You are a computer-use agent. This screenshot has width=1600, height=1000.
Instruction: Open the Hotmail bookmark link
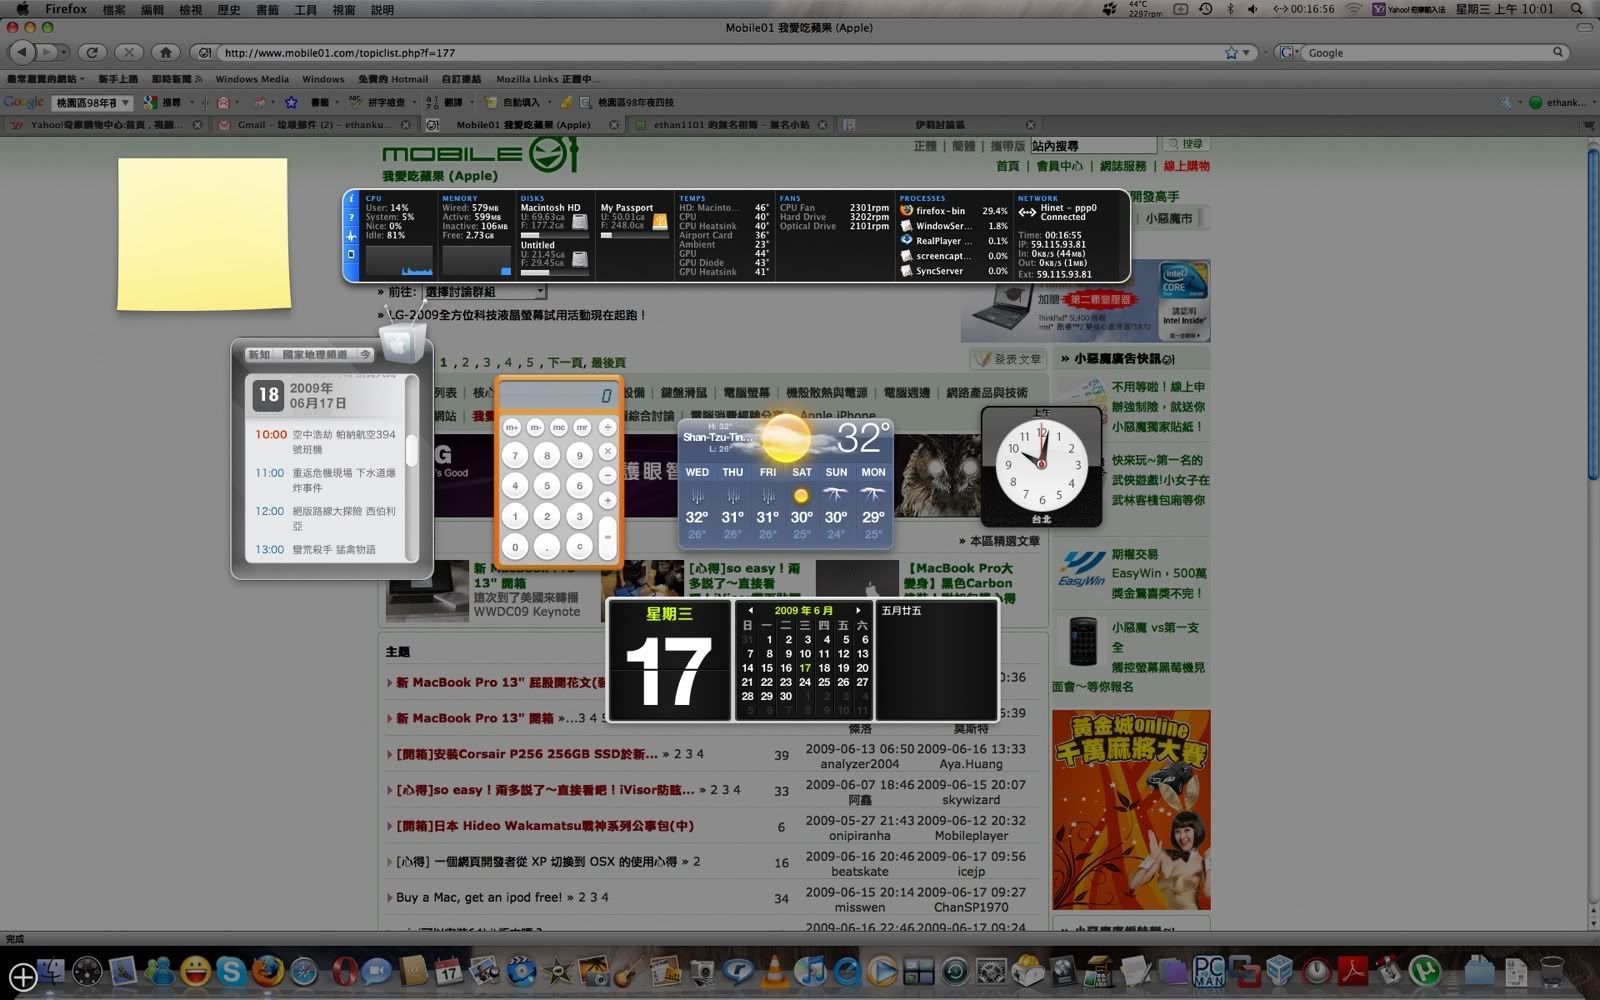click(393, 79)
